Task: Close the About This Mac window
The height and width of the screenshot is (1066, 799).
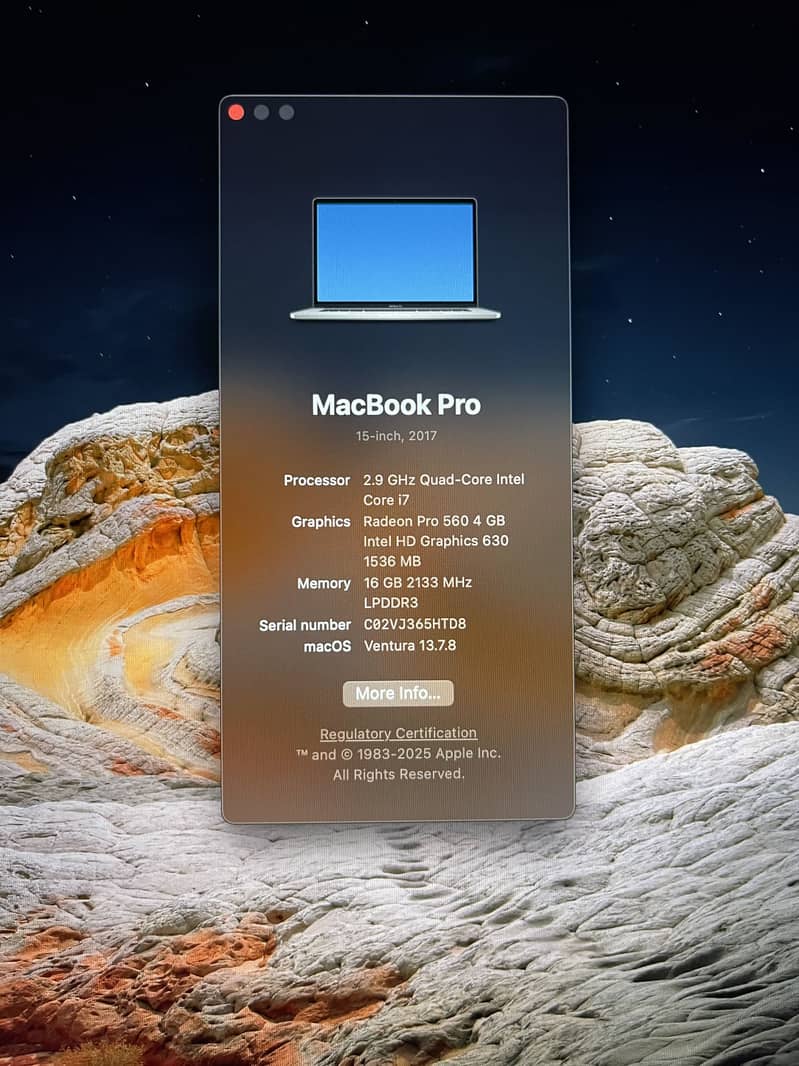Action: pyautogui.click(x=236, y=112)
